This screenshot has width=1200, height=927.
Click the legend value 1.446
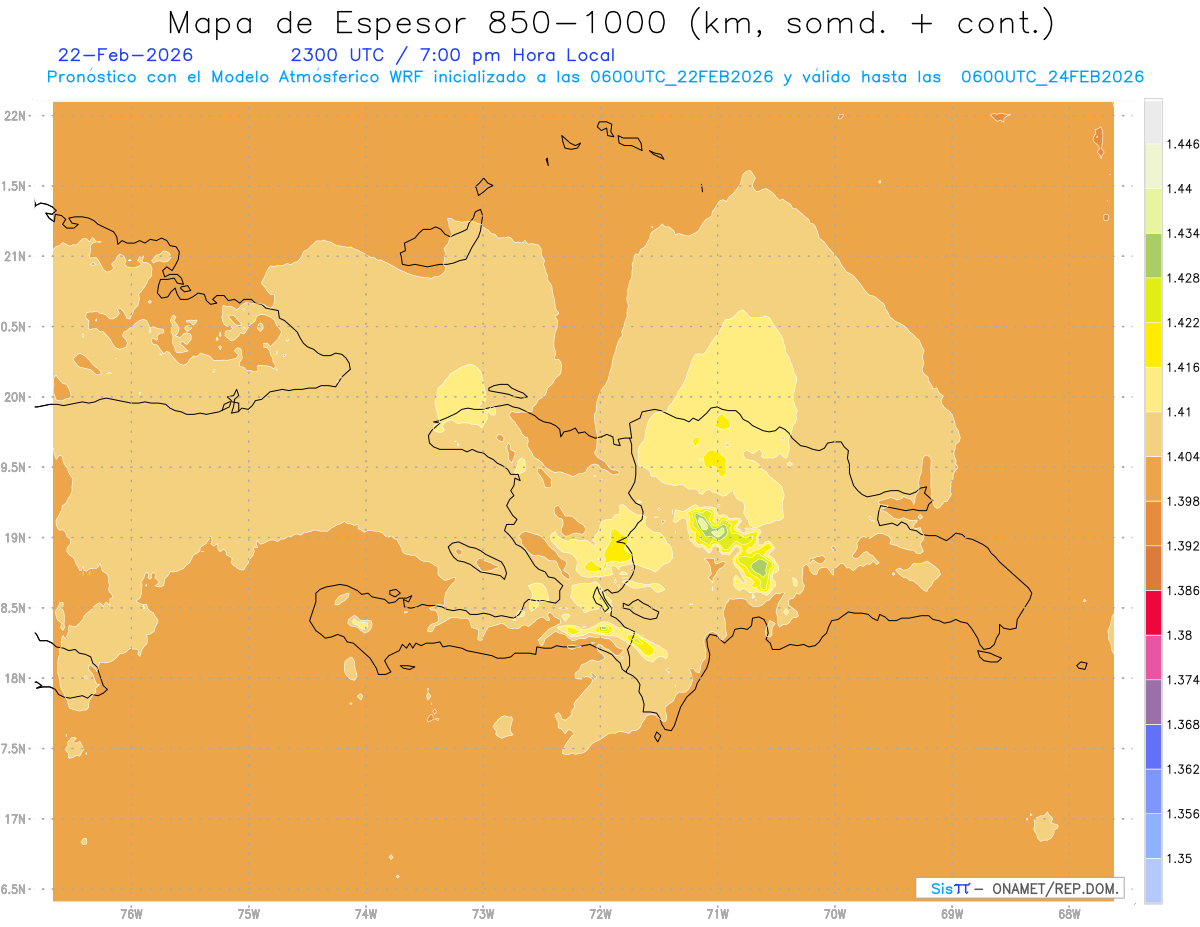click(x=1183, y=144)
